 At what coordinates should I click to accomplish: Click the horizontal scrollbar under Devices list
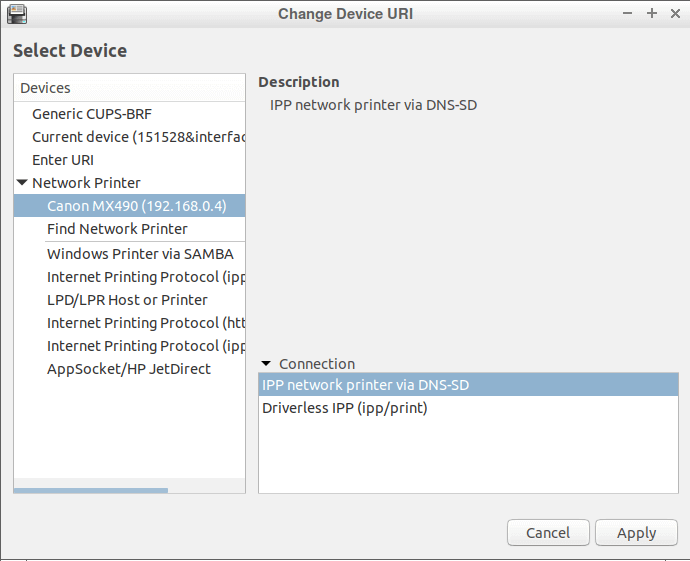[x=91, y=490]
